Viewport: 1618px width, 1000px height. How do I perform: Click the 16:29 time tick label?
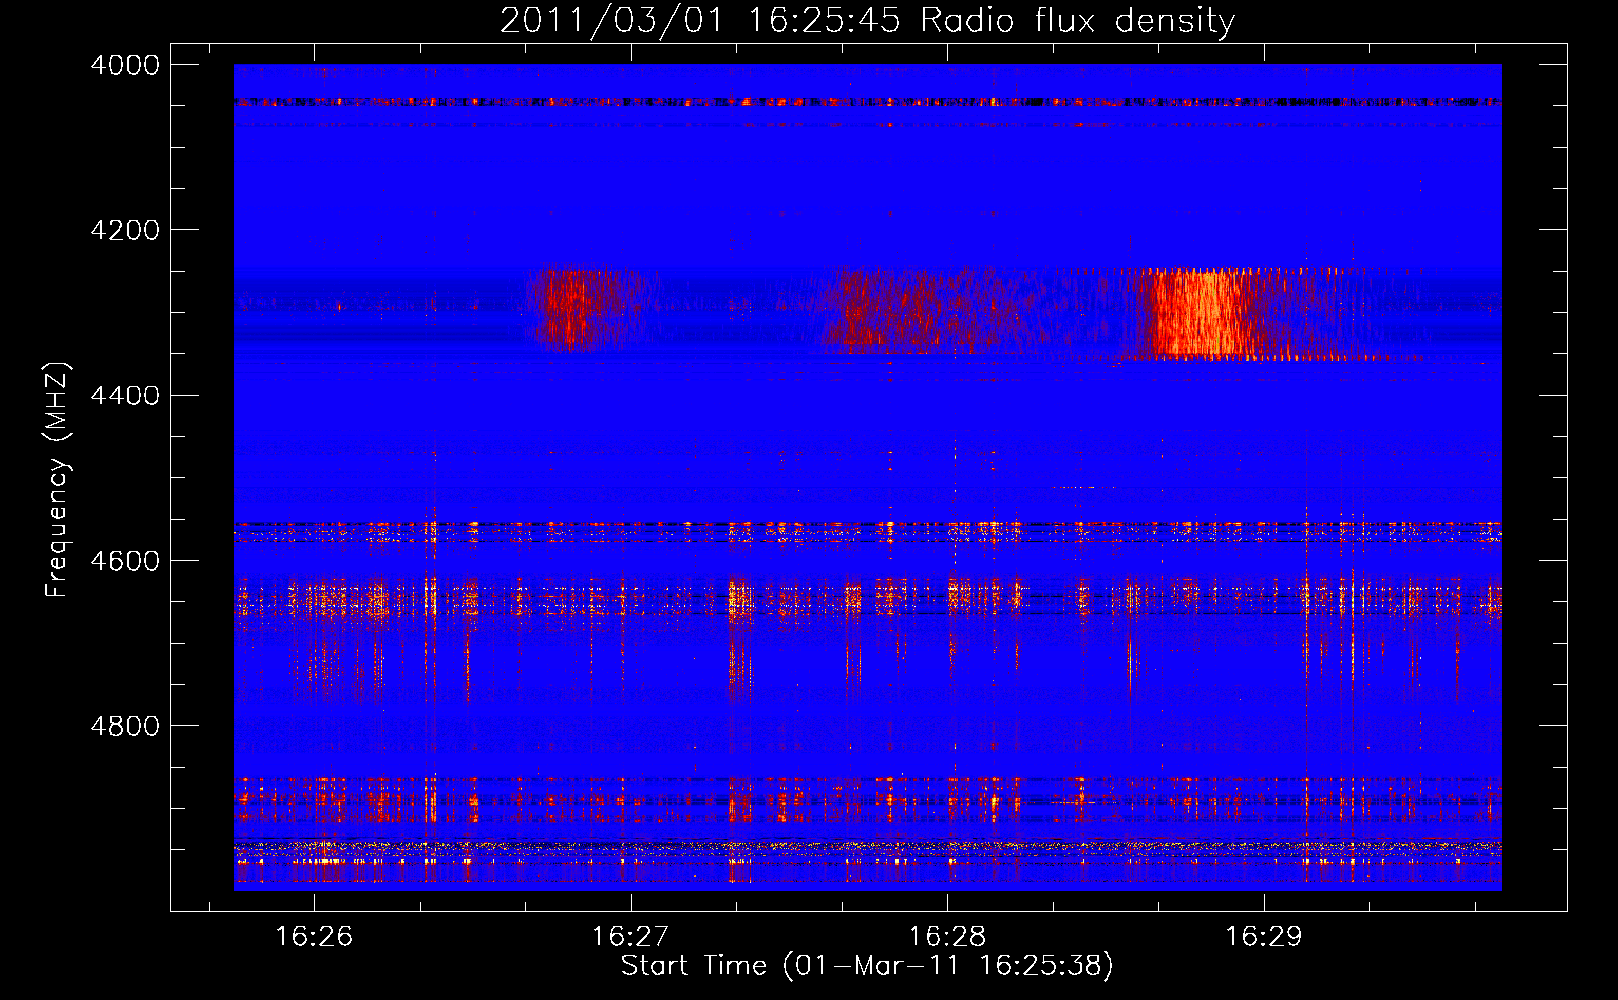tap(1264, 937)
